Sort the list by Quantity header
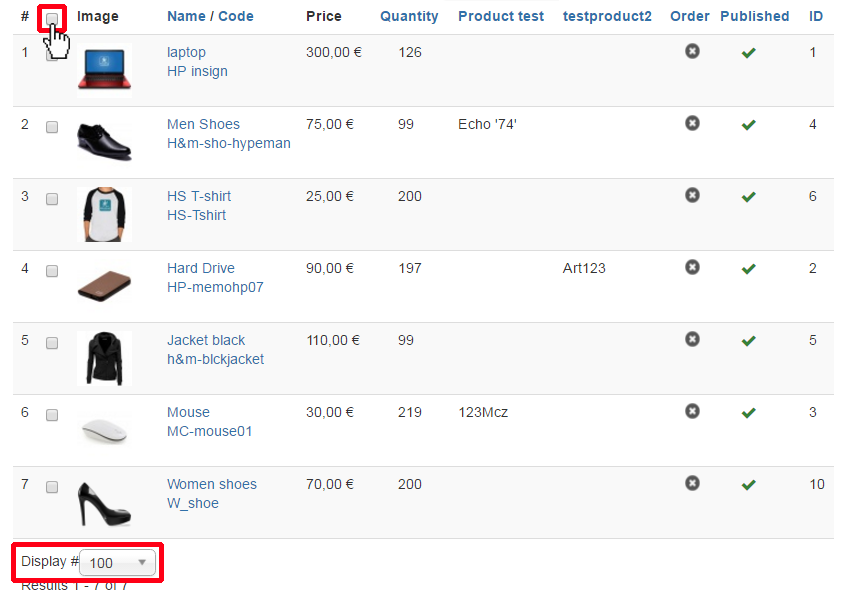The height and width of the screenshot is (600, 846). (409, 16)
